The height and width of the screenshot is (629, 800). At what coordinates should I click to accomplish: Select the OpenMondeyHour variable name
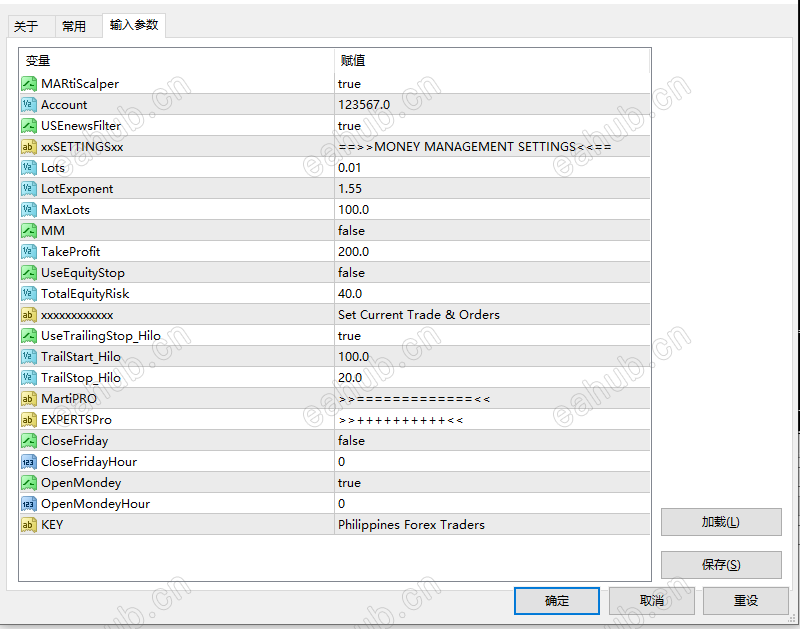coord(95,504)
